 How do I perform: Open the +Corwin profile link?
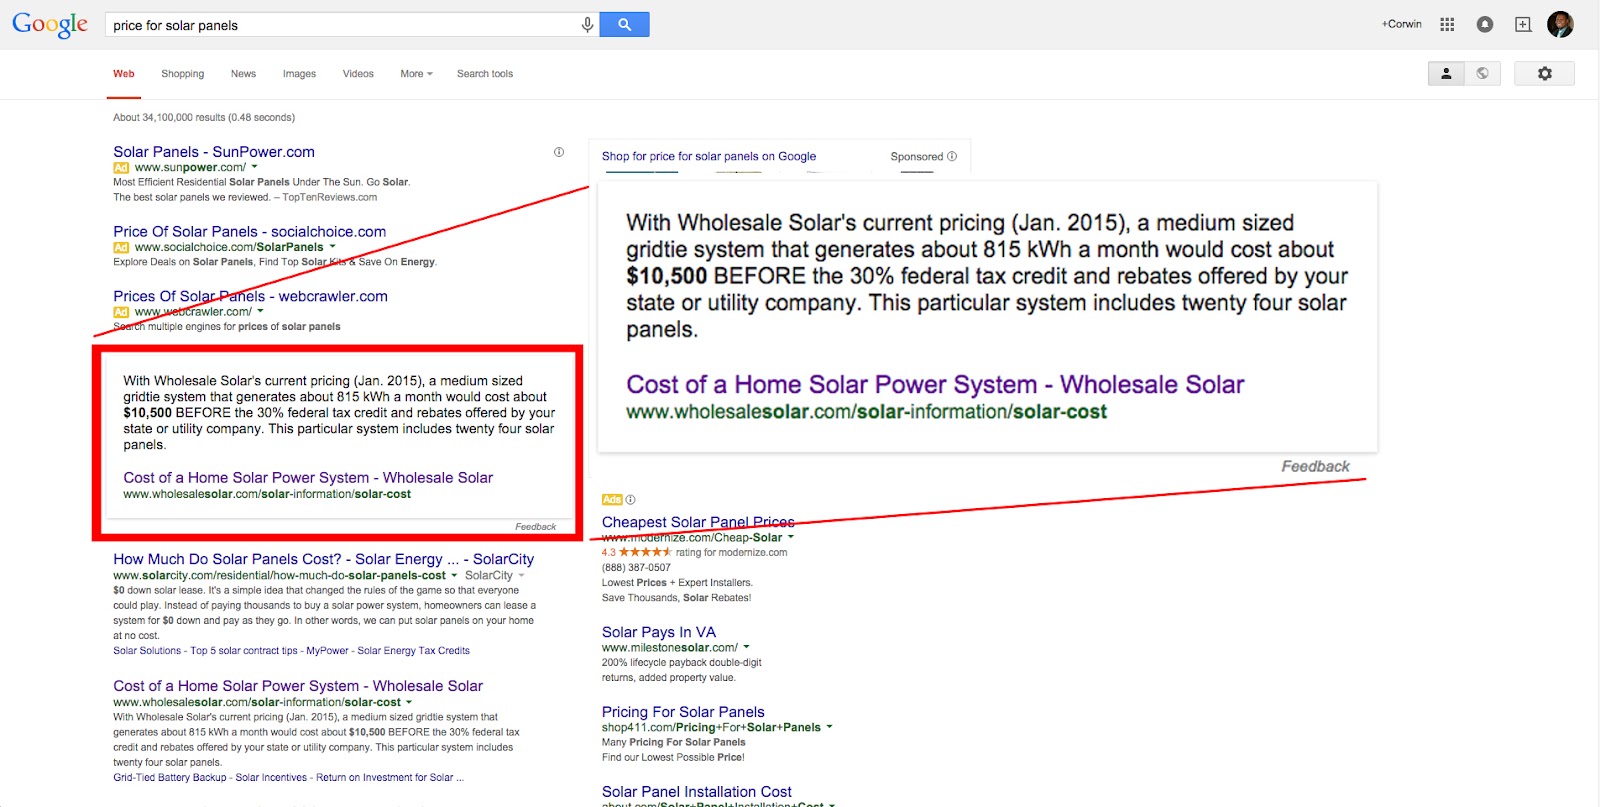tap(1402, 24)
